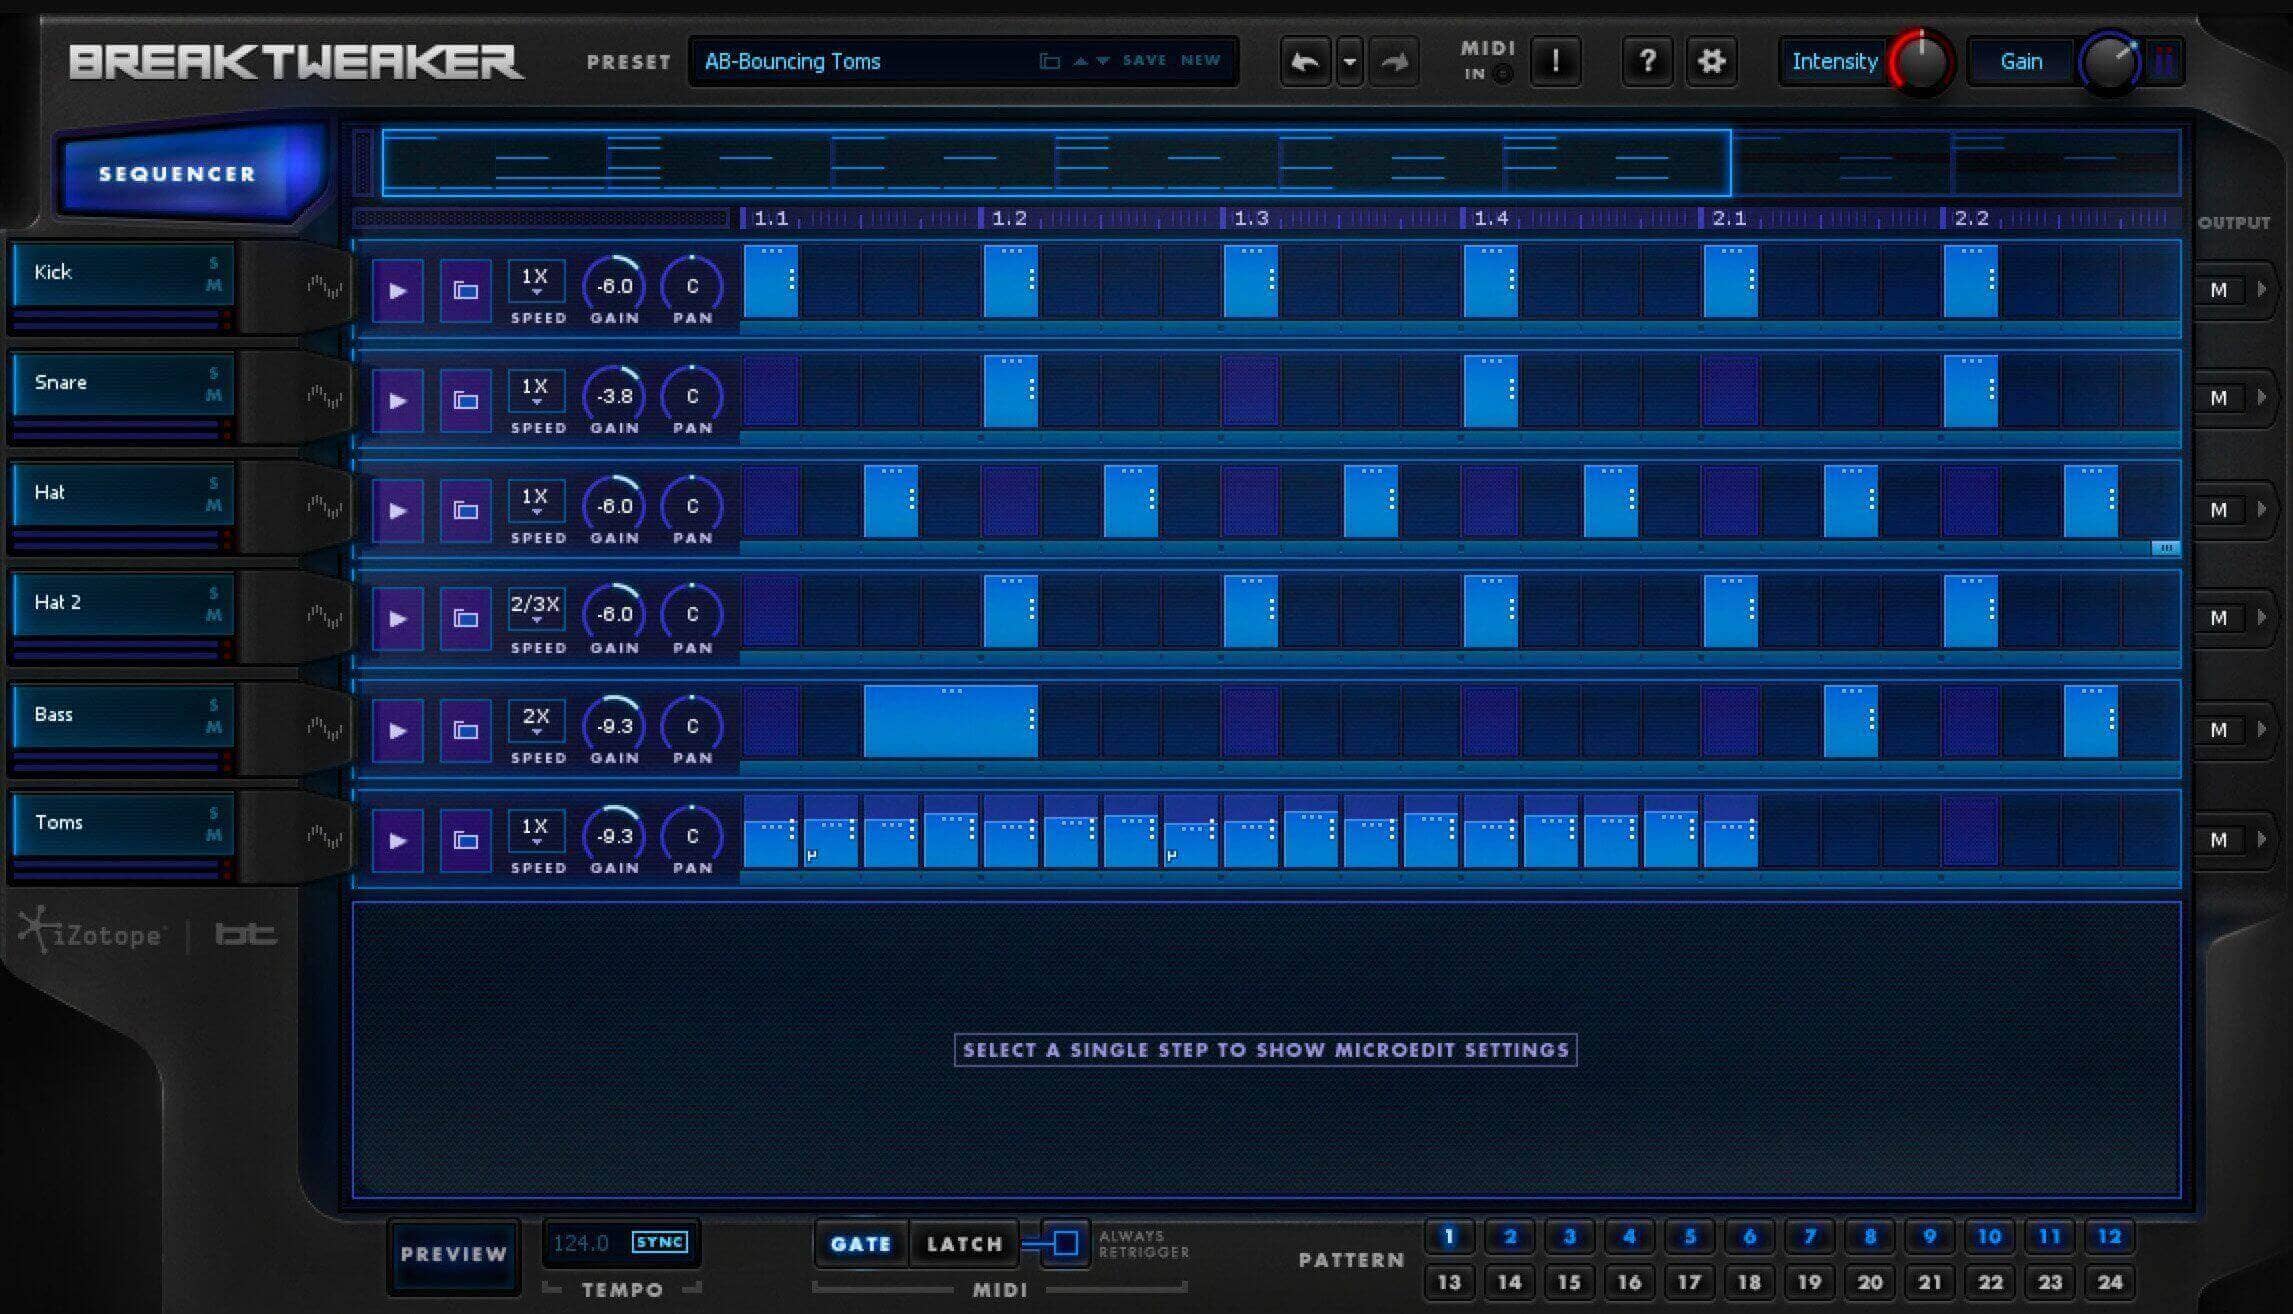Click the tempo value 124.0 field

point(581,1243)
